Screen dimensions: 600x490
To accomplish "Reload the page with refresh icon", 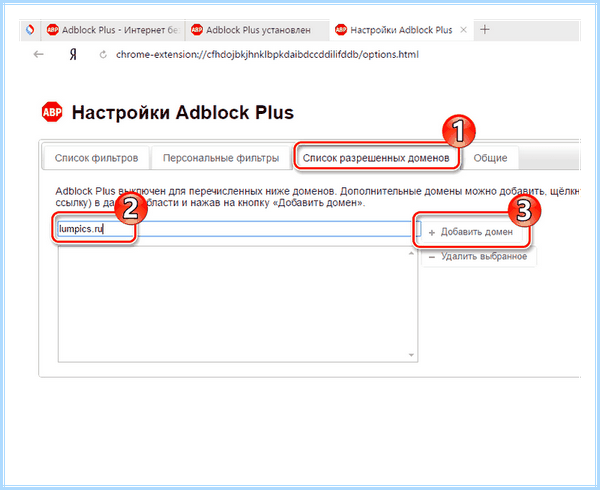I will coord(103,55).
